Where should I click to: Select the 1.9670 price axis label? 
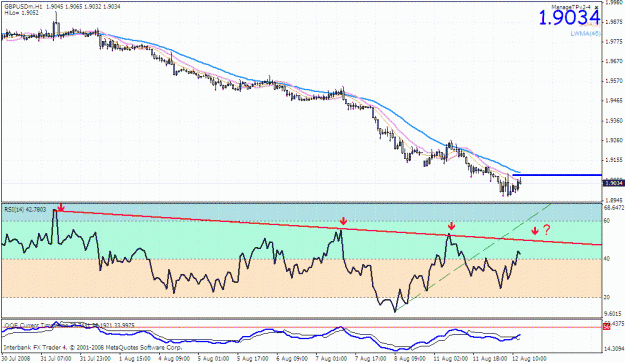coord(614,61)
